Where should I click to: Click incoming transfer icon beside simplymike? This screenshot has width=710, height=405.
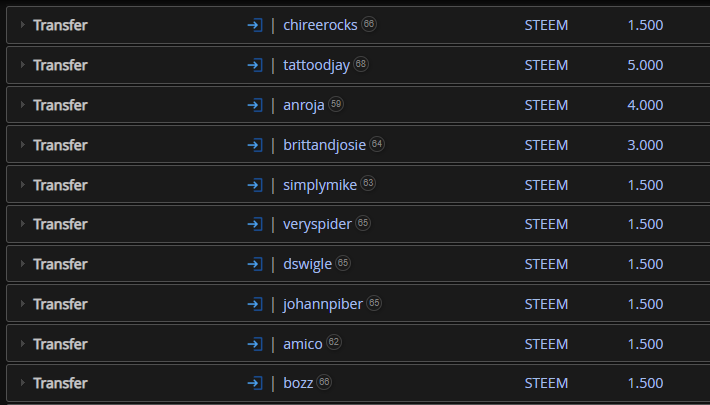pos(255,185)
